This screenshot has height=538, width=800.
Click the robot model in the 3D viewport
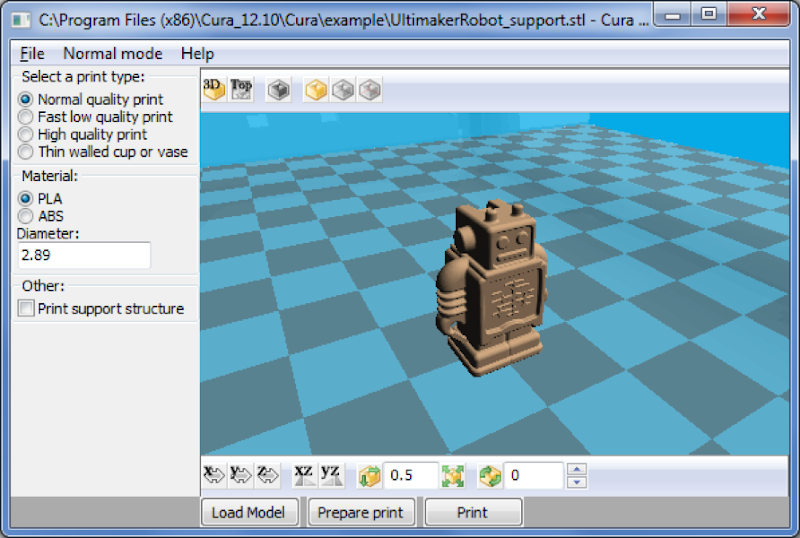click(490, 288)
